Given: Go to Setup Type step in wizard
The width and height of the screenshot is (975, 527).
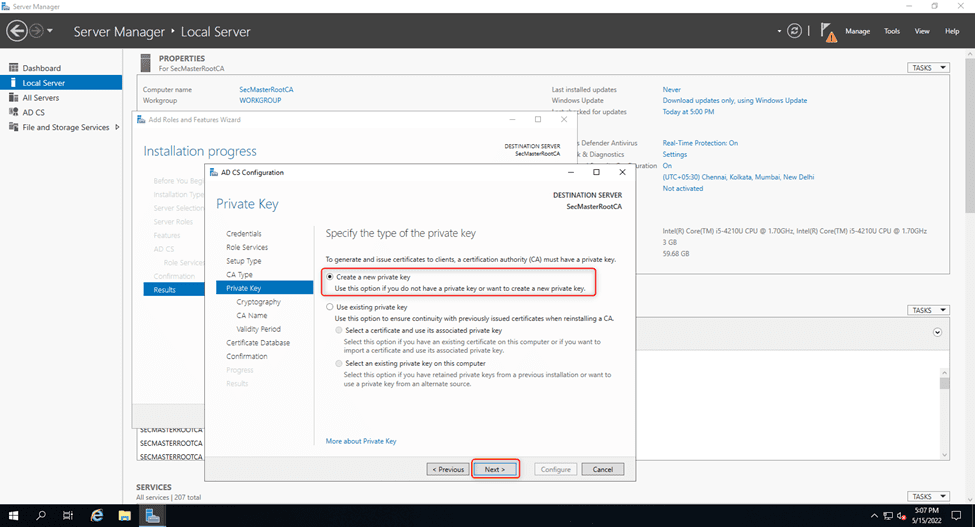Looking at the screenshot, I should pos(244,261).
